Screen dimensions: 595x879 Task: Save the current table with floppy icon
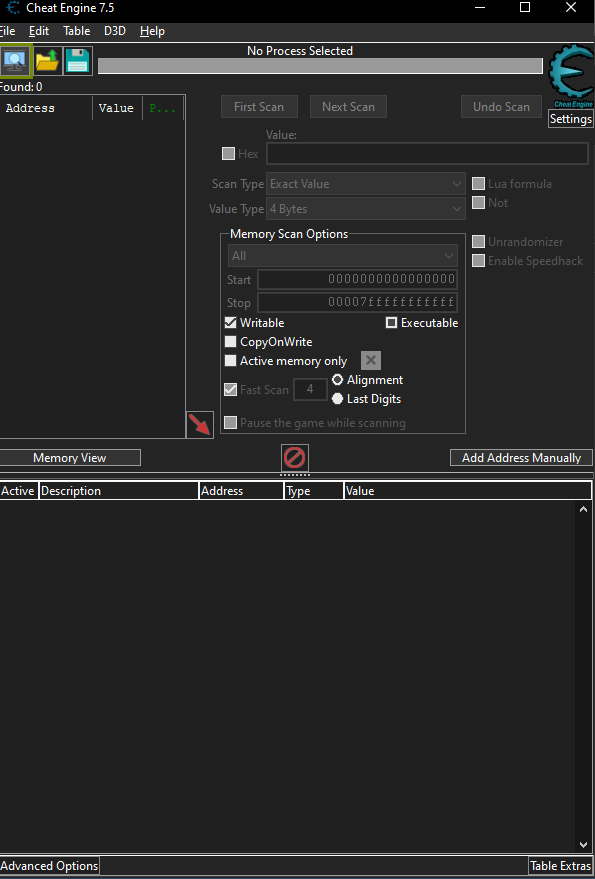coord(77,61)
